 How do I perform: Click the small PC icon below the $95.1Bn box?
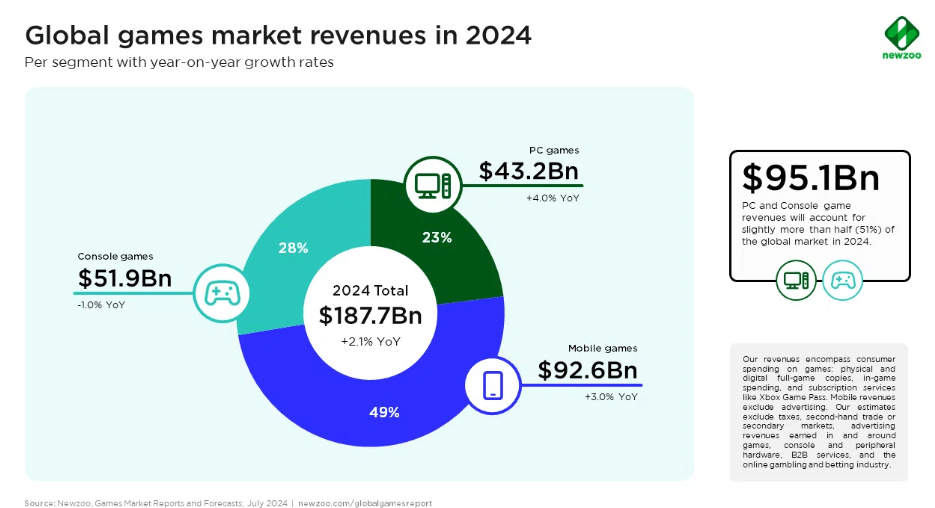(x=796, y=279)
